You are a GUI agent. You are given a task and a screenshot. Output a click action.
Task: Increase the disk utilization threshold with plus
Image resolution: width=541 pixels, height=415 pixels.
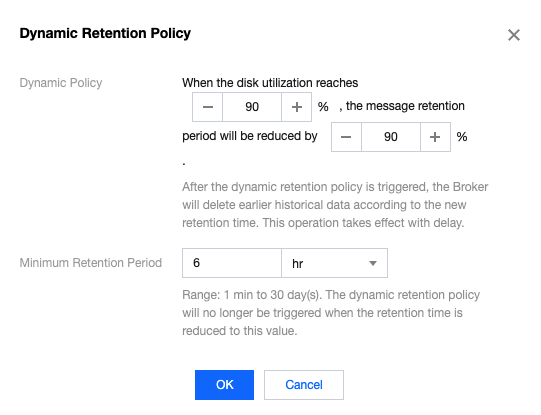pos(297,107)
